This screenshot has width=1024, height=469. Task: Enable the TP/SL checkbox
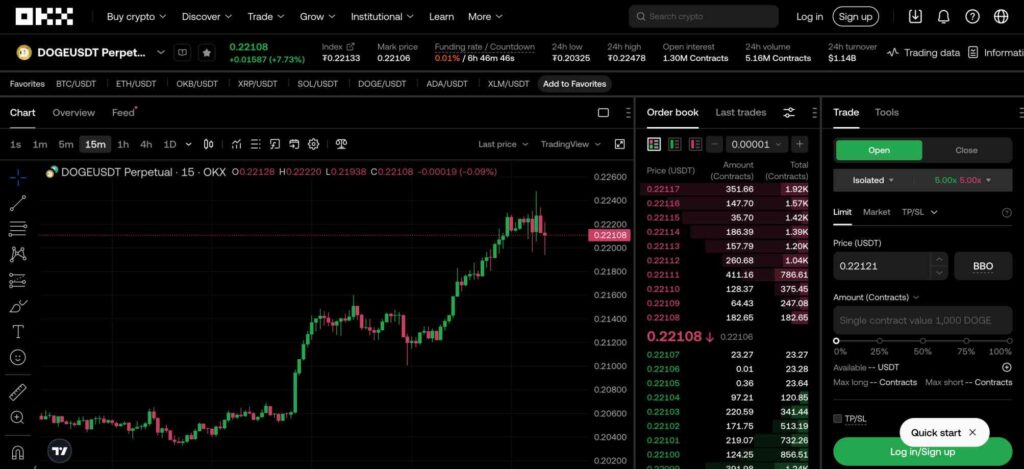(838, 419)
